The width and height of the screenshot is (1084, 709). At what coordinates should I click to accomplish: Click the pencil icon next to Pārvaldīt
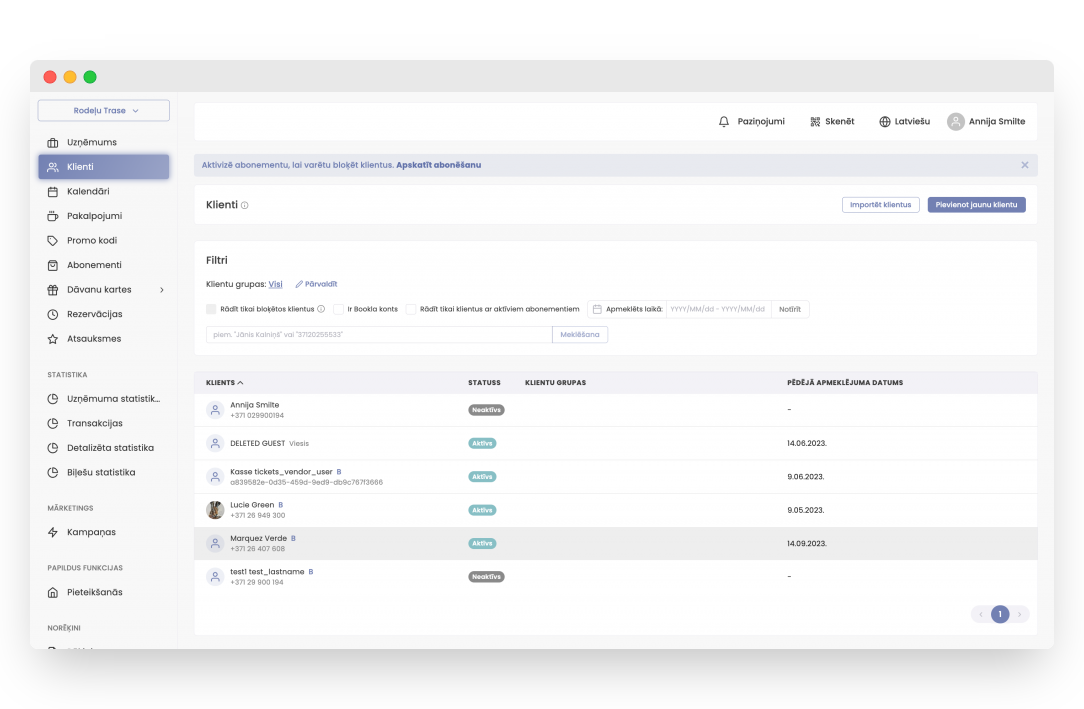pyautogui.click(x=299, y=285)
